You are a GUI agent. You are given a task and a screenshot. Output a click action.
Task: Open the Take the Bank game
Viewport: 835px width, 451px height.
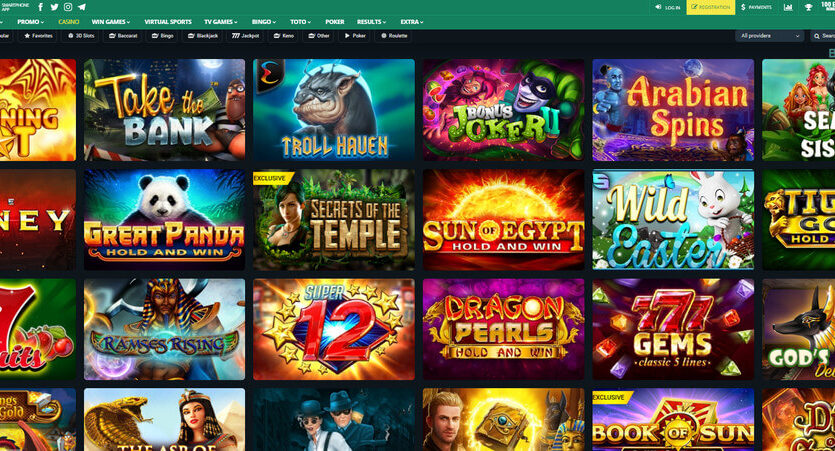click(165, 110)
